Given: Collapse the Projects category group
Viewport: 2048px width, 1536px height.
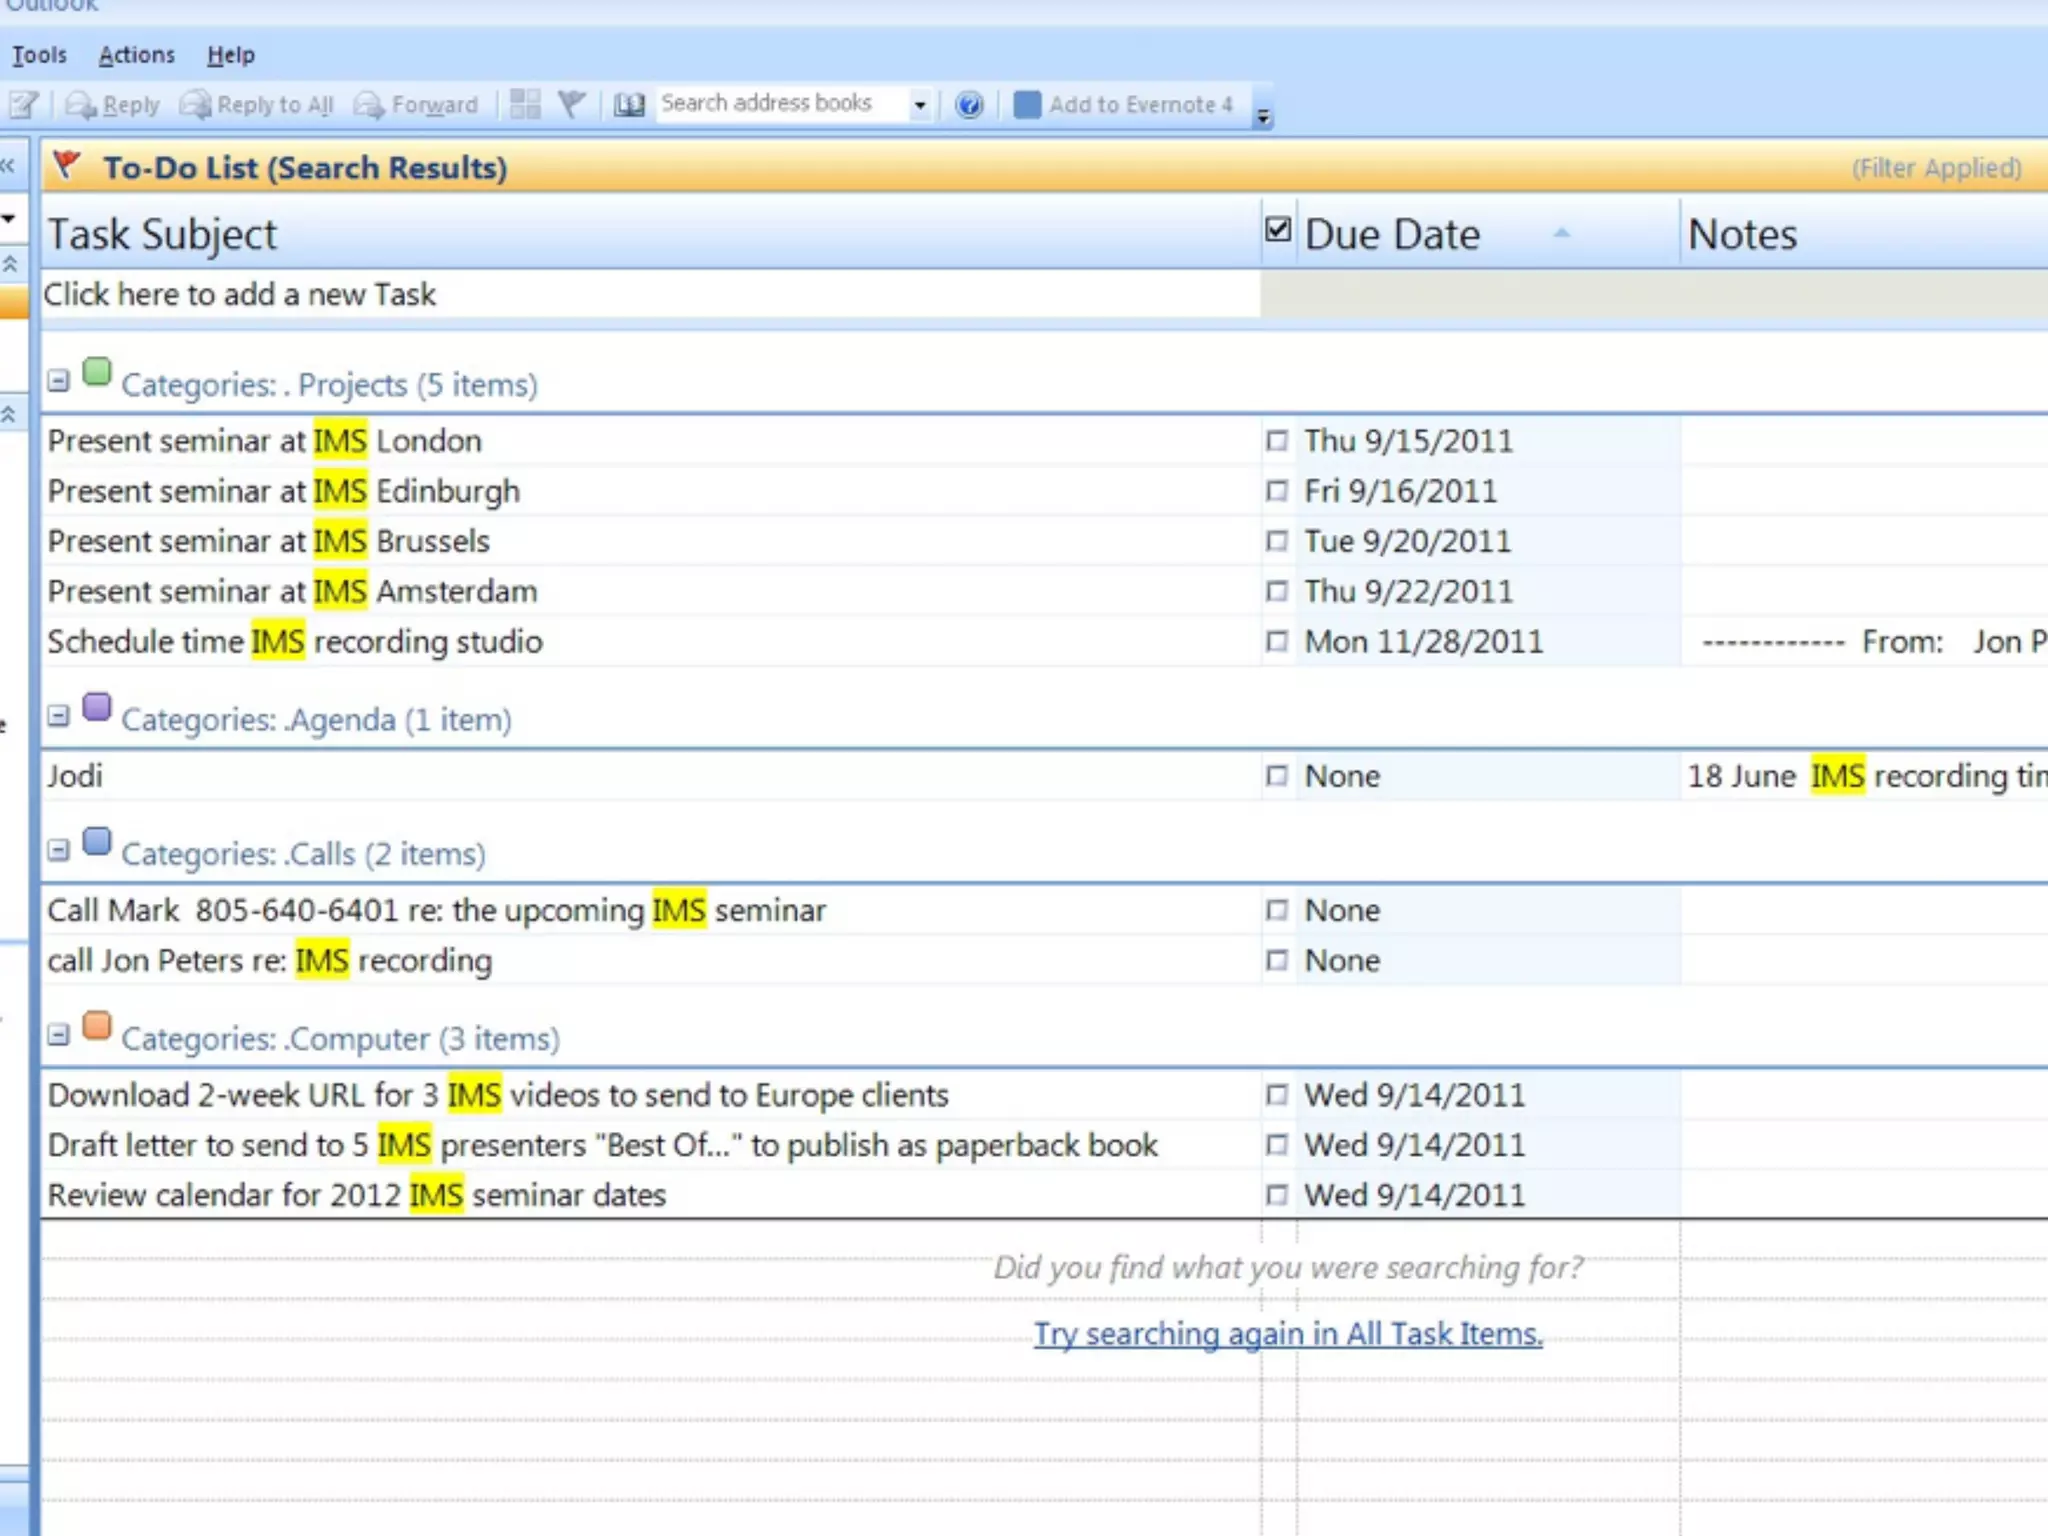Looking at the screenshot, I should pos(59,381).
